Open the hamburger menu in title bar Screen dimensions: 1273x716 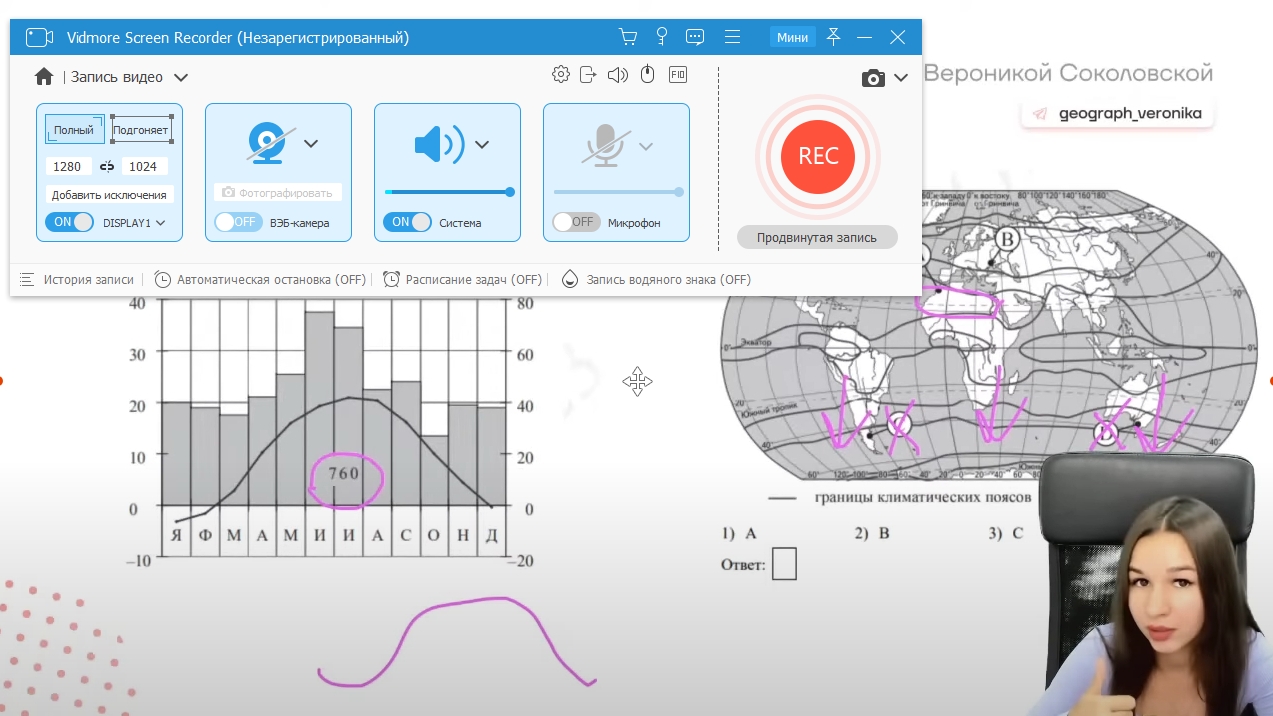(x=732, y=38)
